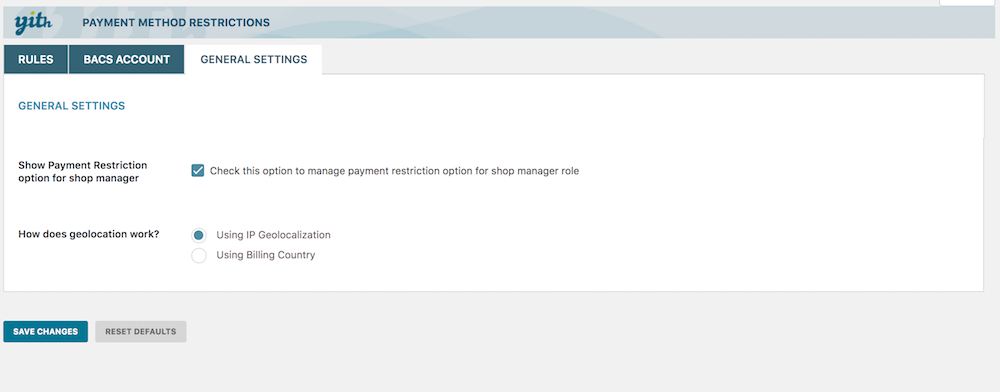Click the Reset Defaults button
This screenshot has width=1000, height=392.
coord(141,331)
